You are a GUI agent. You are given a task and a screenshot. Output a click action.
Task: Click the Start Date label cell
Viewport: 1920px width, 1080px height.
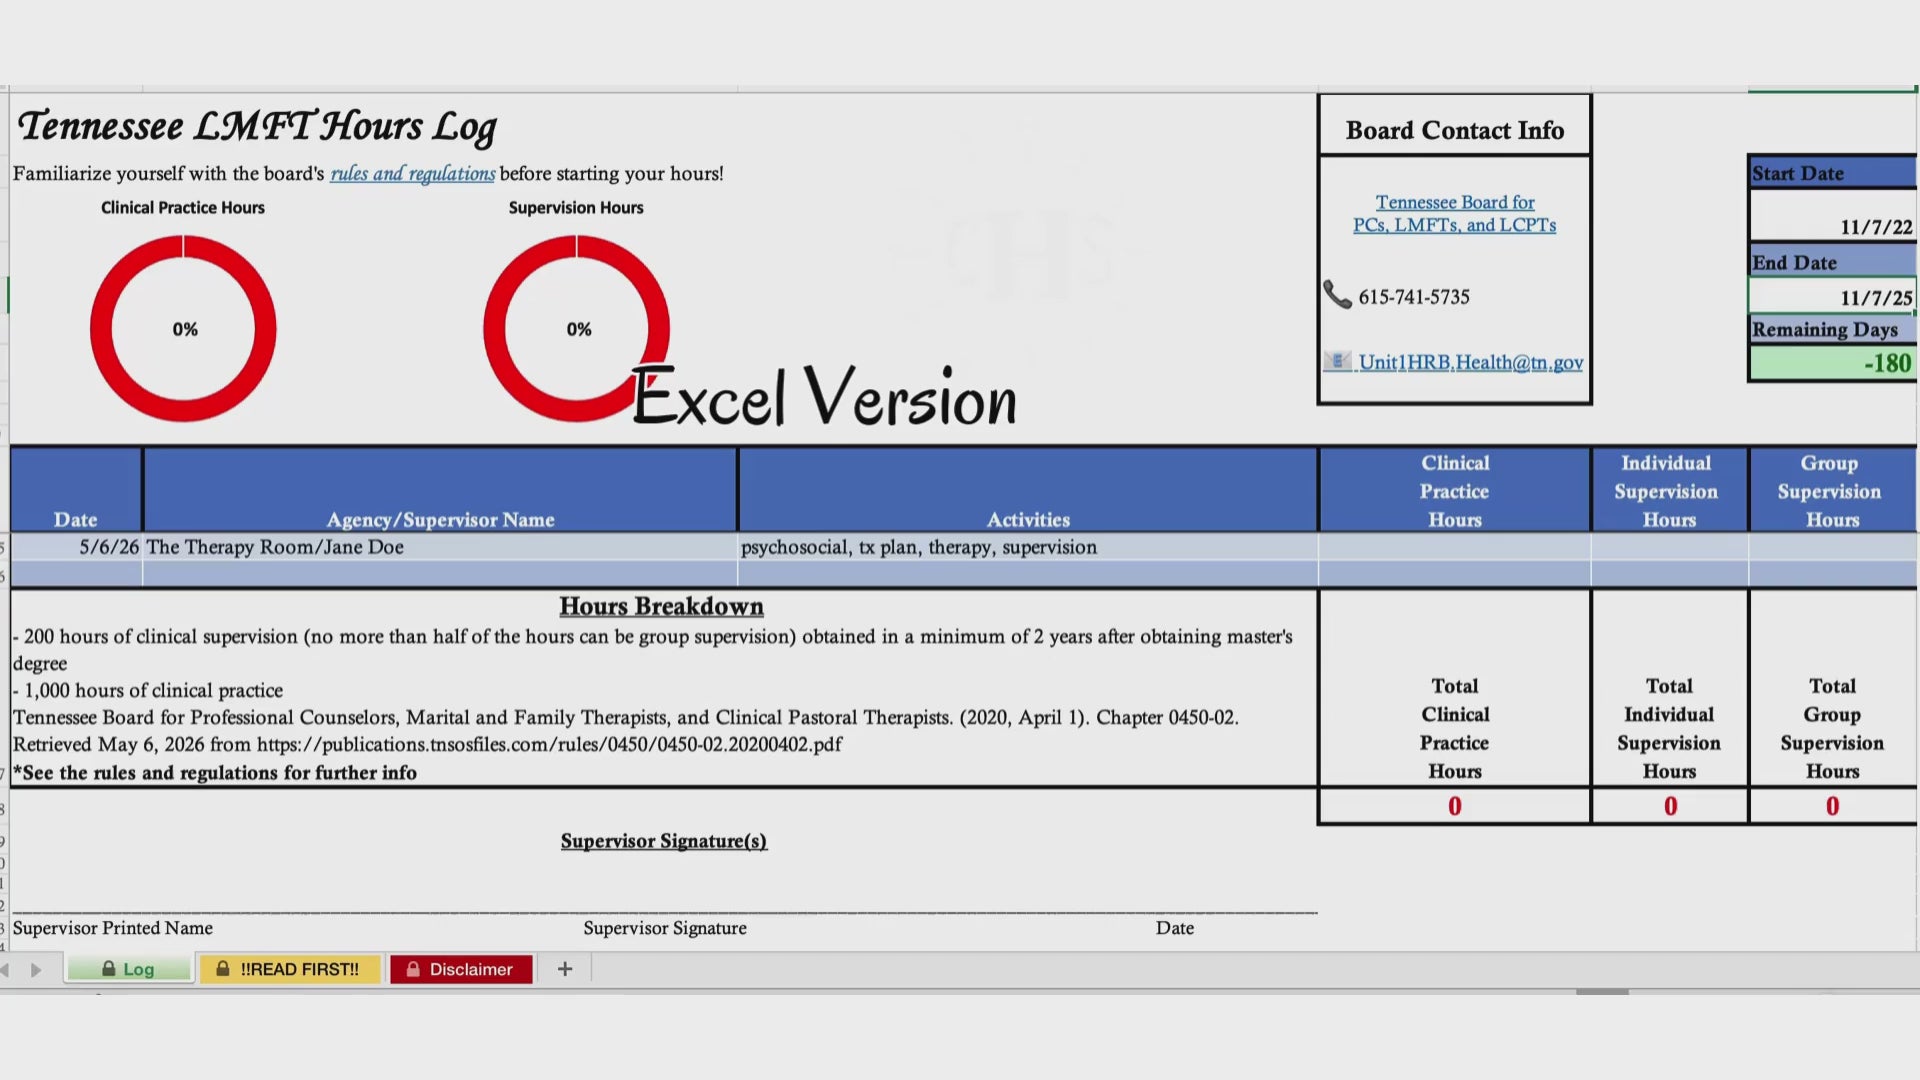[1832, 173]
